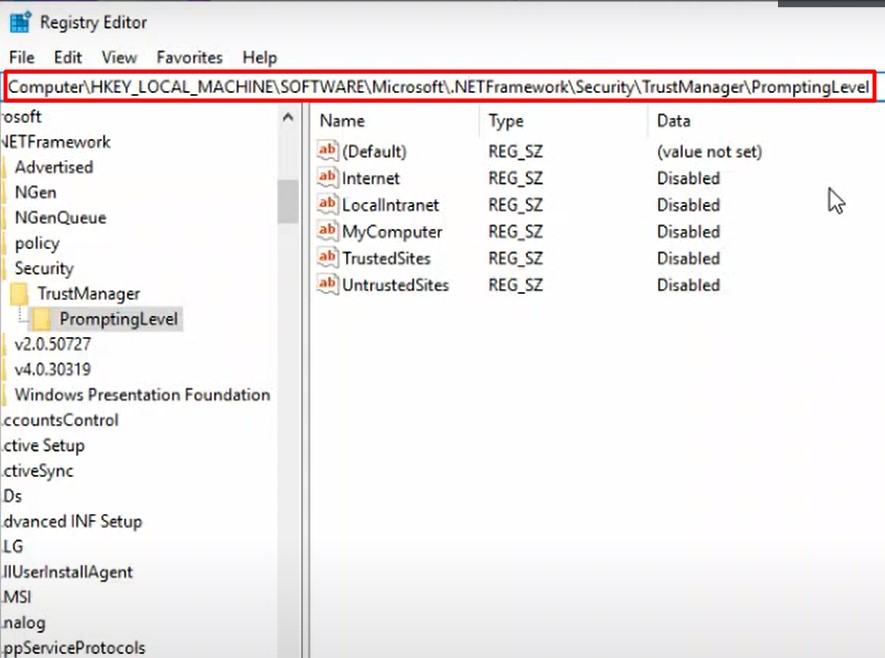
Task: Click the Registry Editor app icon in title bar
Action: (20, 23)
